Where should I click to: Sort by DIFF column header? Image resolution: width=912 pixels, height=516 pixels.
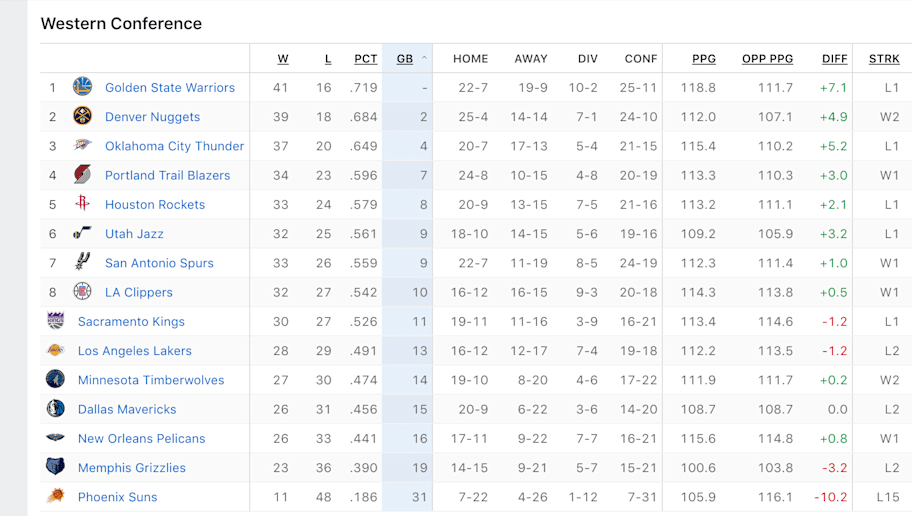pos(835,59)
